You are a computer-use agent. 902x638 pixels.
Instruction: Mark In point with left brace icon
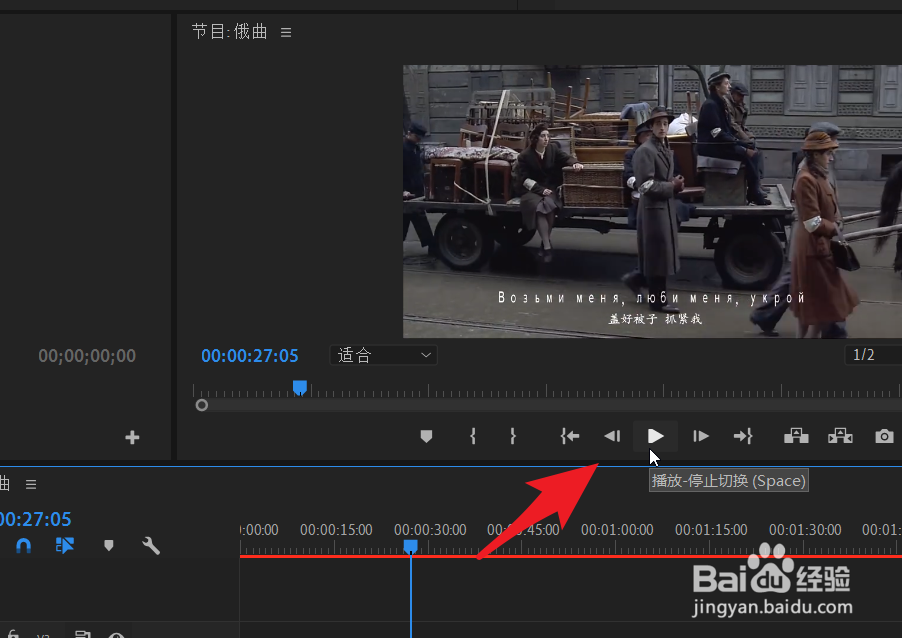(473, 436)
